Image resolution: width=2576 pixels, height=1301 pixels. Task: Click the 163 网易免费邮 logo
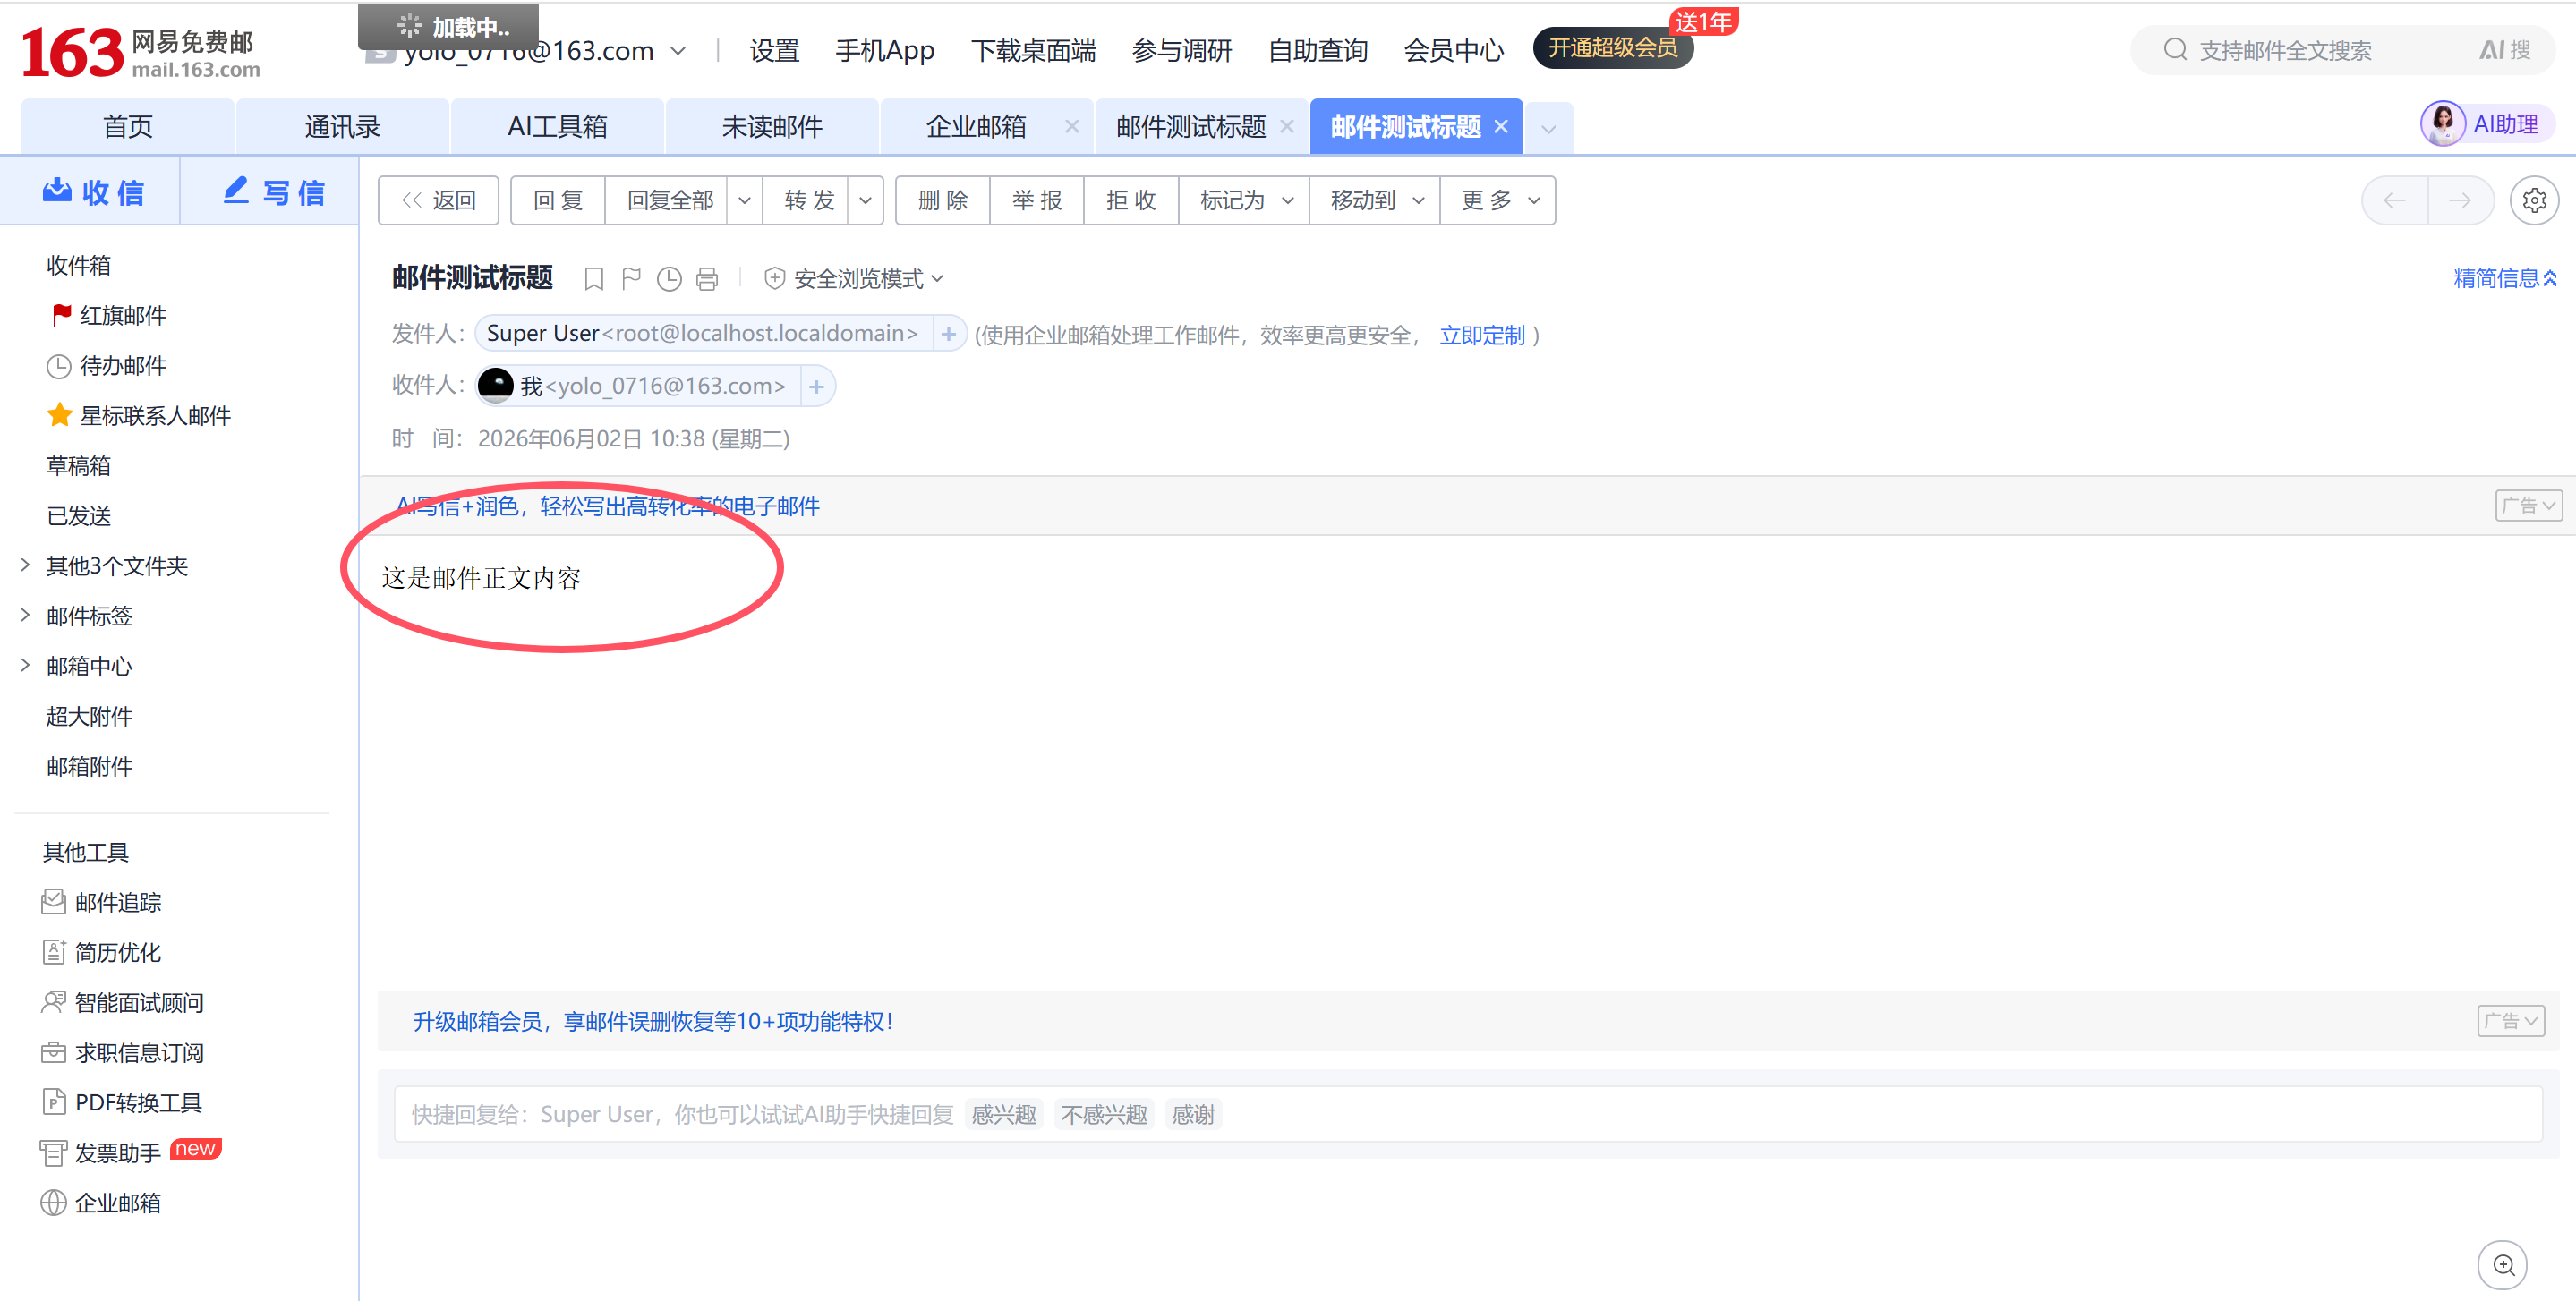coord(140,53)
